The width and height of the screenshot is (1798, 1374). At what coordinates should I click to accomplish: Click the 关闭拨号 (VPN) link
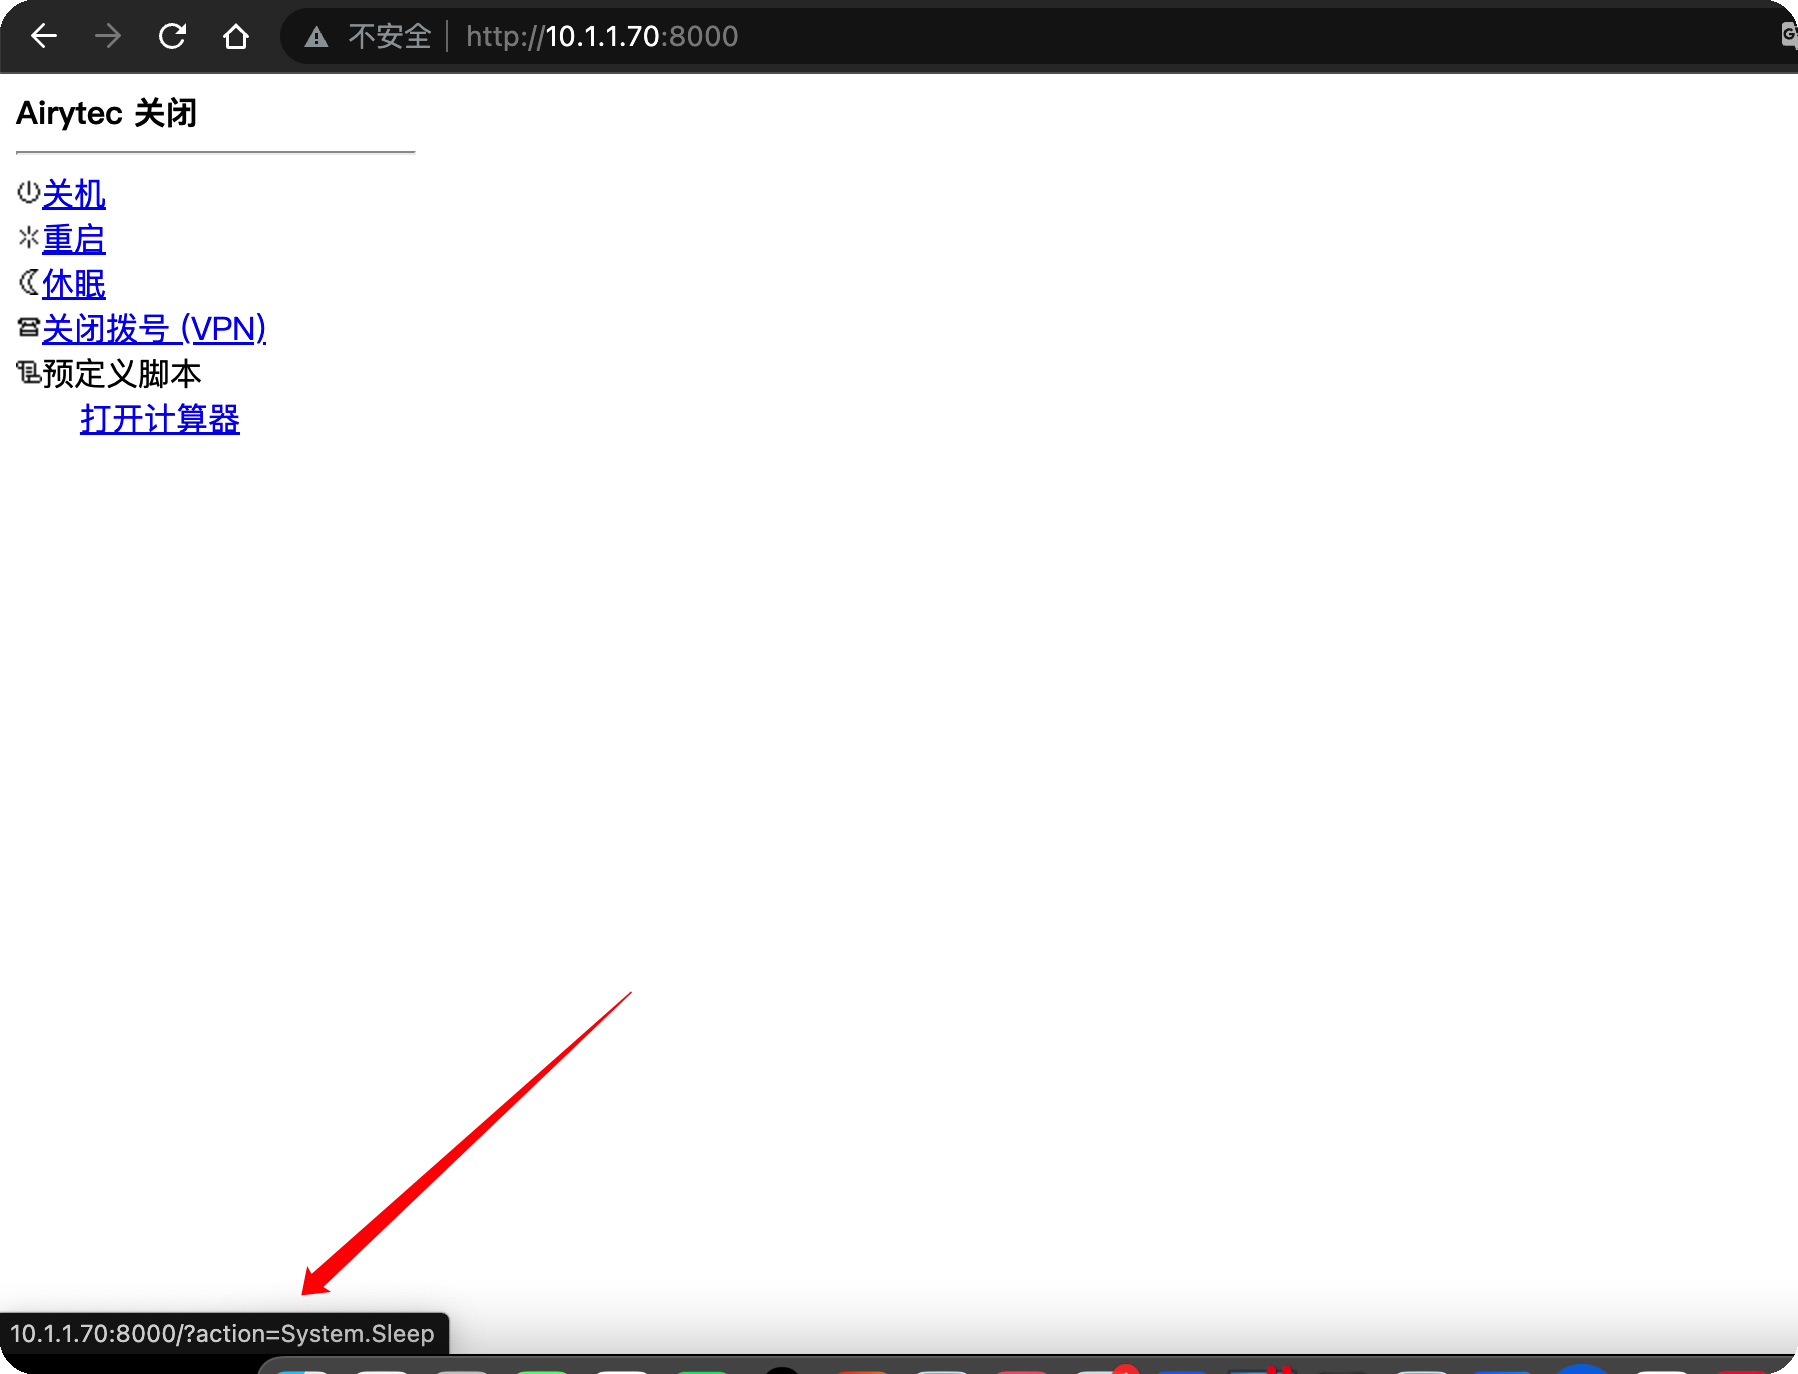pyautogui.click(x=154, y=329)
